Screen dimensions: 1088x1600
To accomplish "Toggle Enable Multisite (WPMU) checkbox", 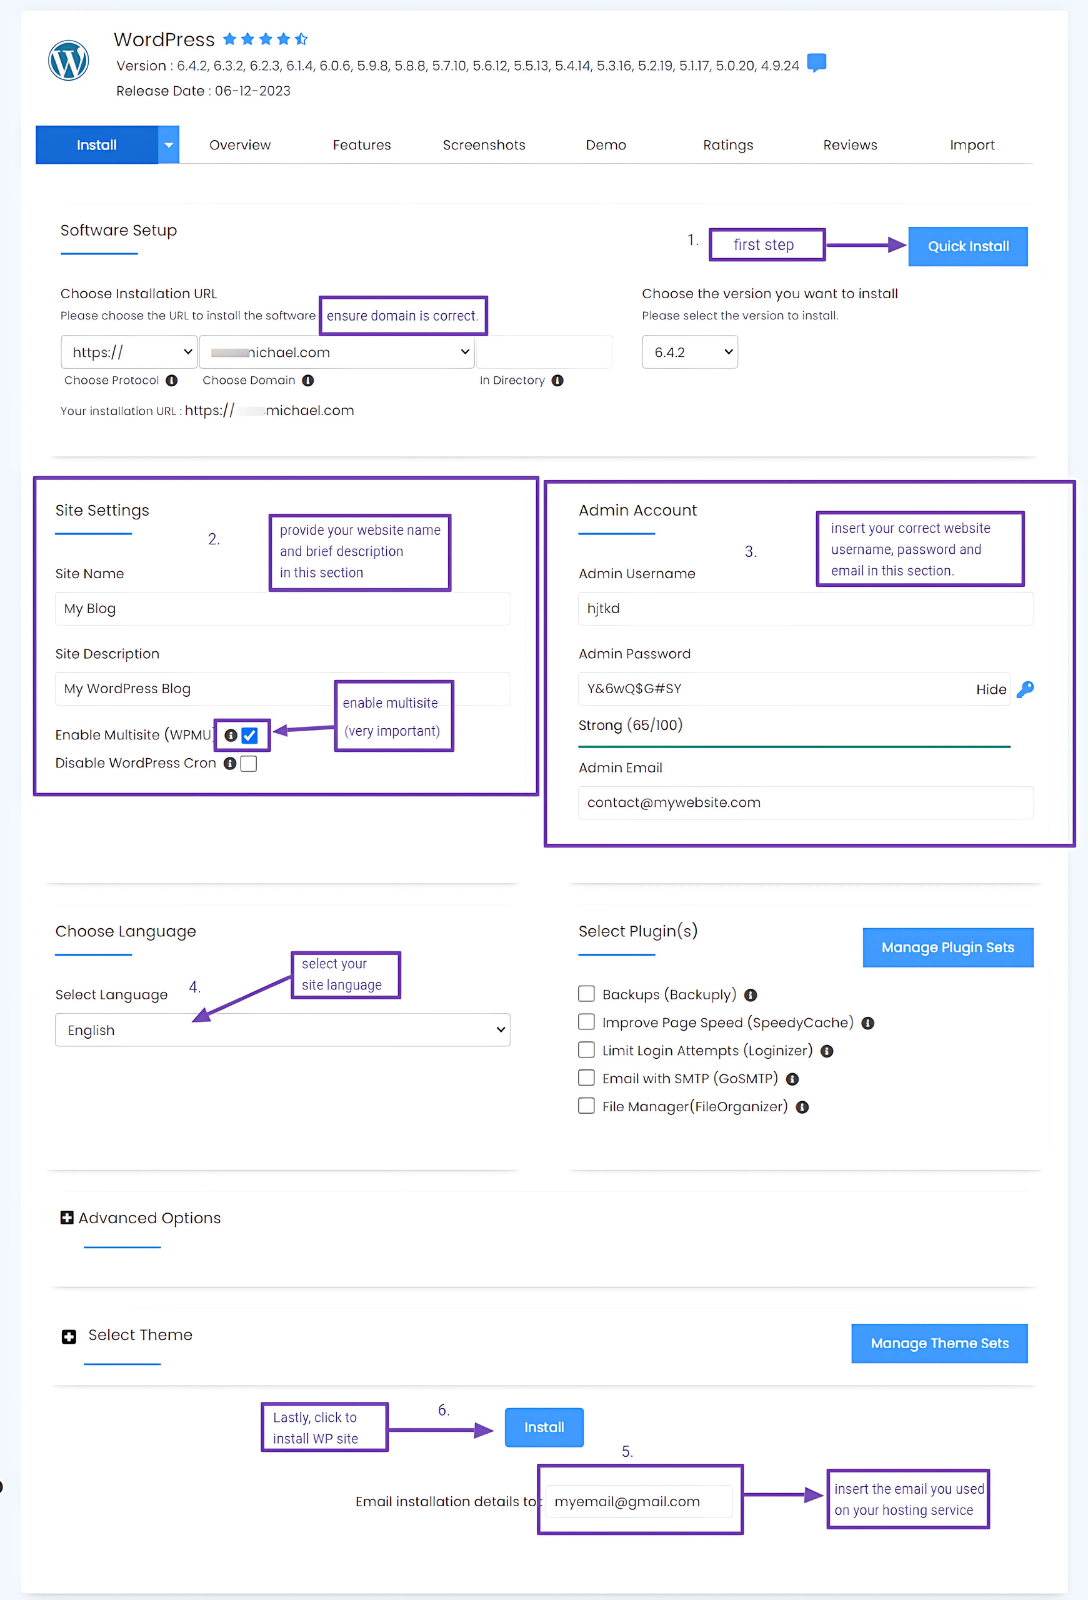I will [250, 735].
